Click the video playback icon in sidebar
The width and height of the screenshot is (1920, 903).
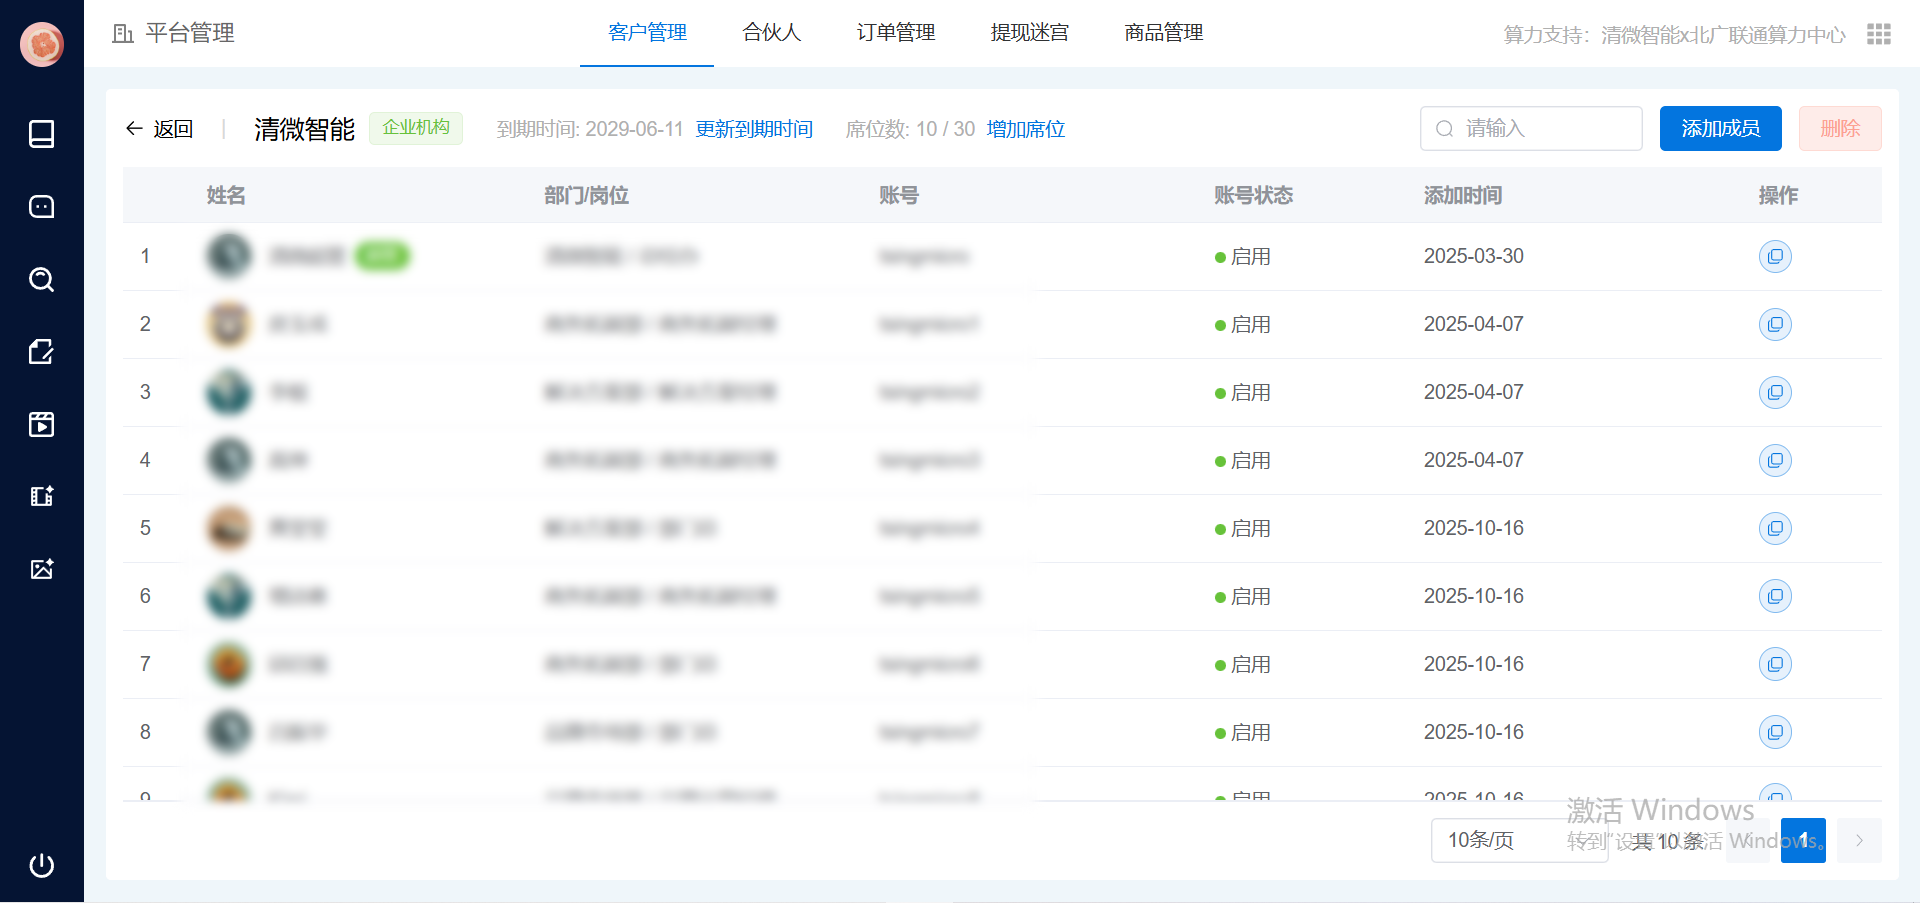coord(41,424)
